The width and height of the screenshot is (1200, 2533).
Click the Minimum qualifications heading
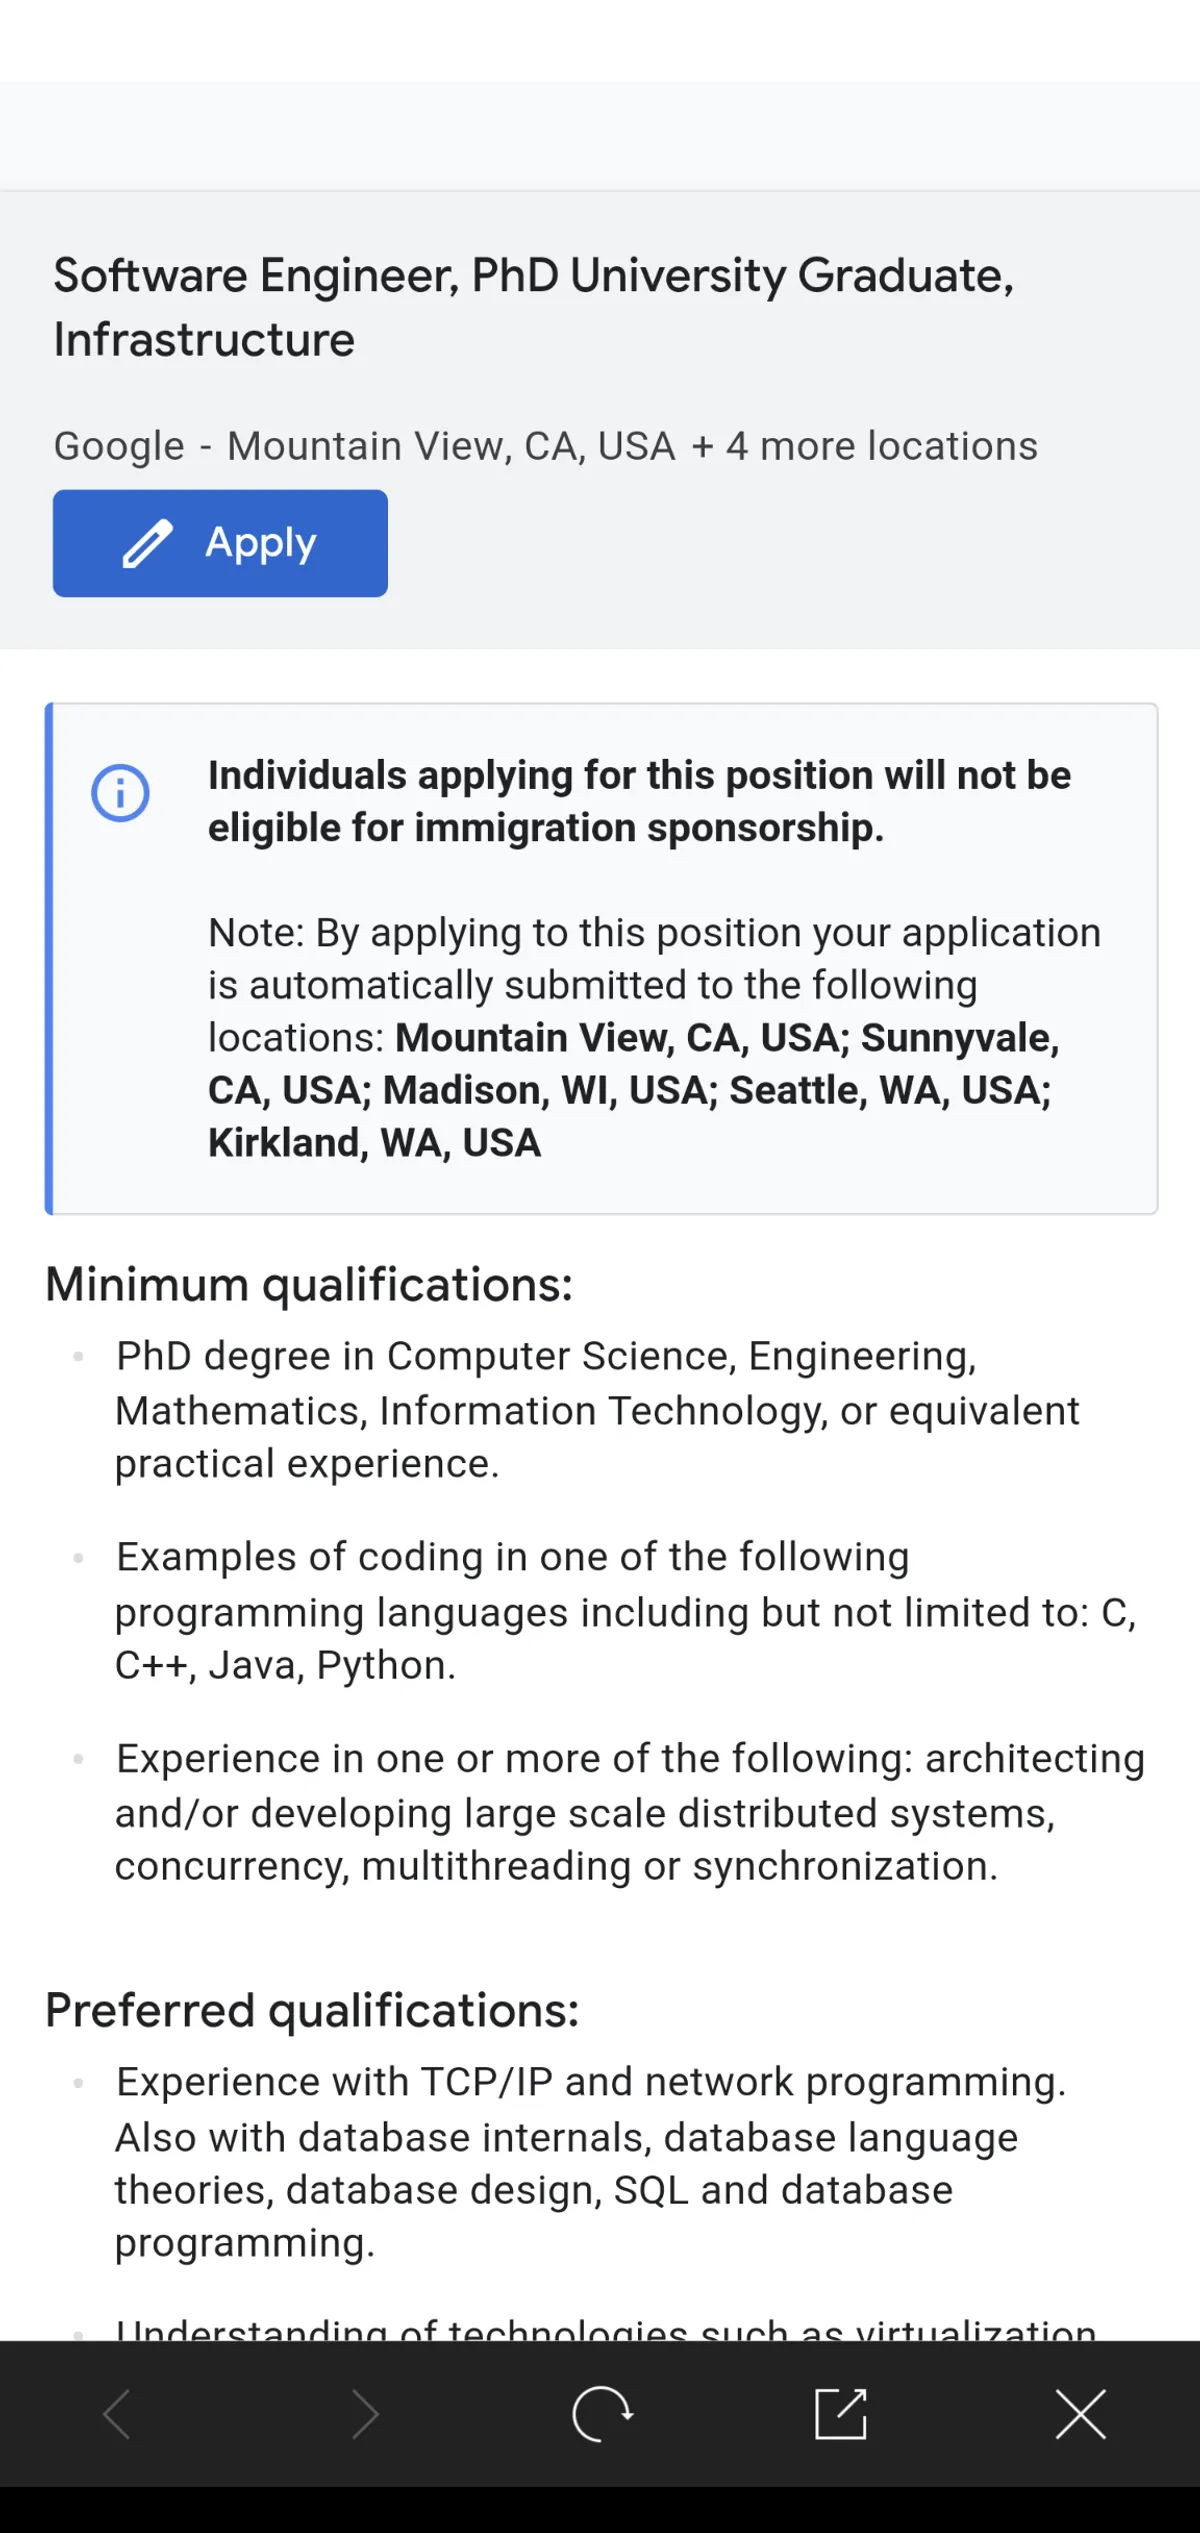(309, 1285)
